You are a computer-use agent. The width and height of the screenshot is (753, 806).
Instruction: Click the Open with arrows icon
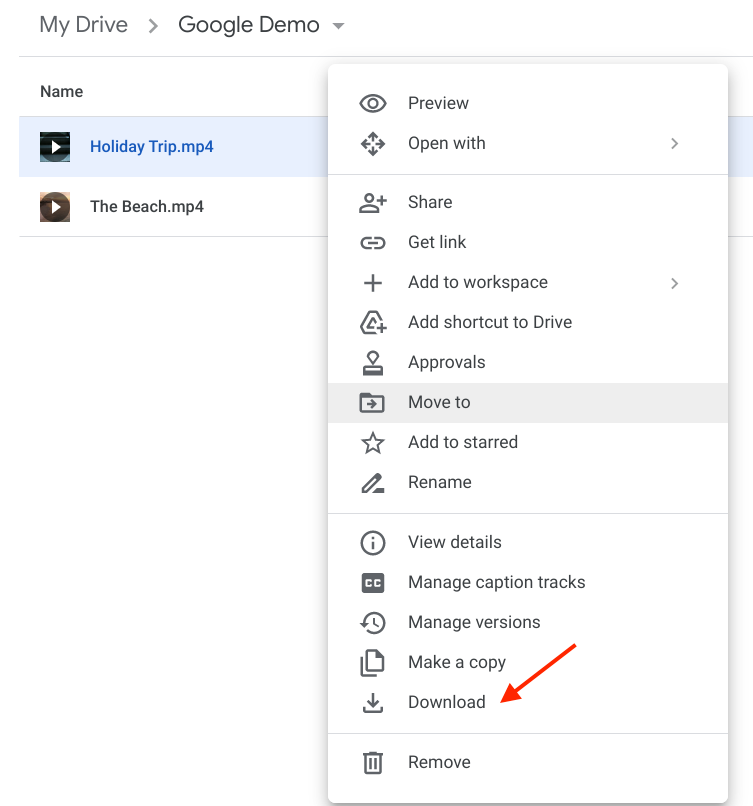click(x=373, y=144)
